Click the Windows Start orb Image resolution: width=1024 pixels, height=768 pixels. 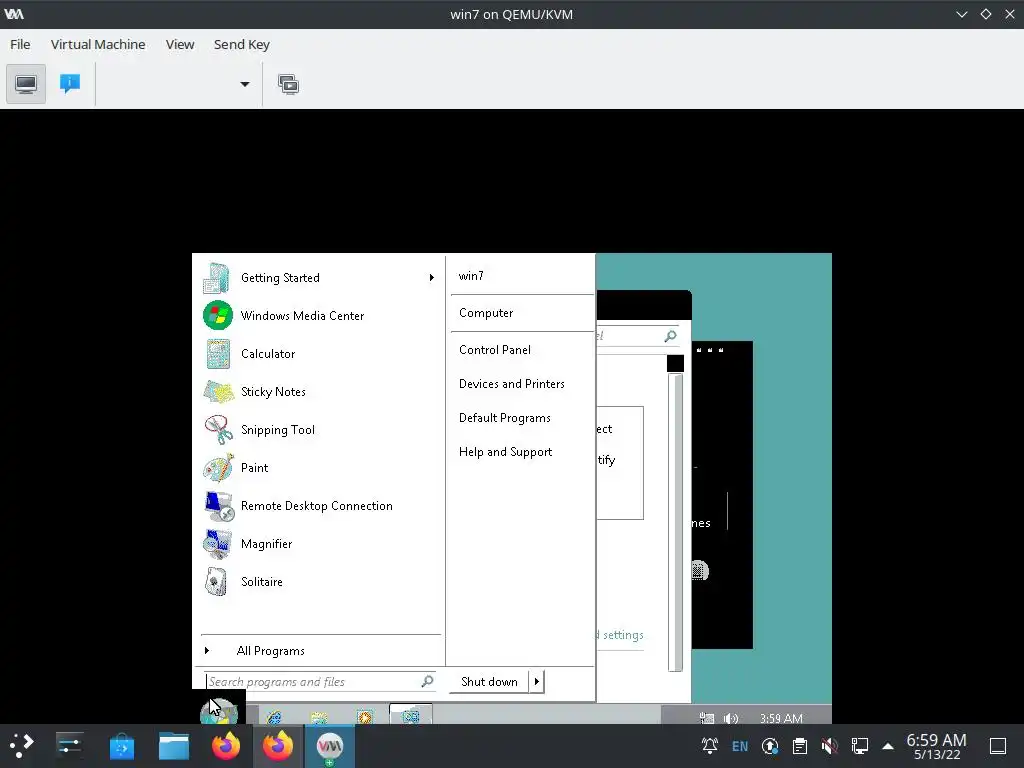tap(219, 711)
